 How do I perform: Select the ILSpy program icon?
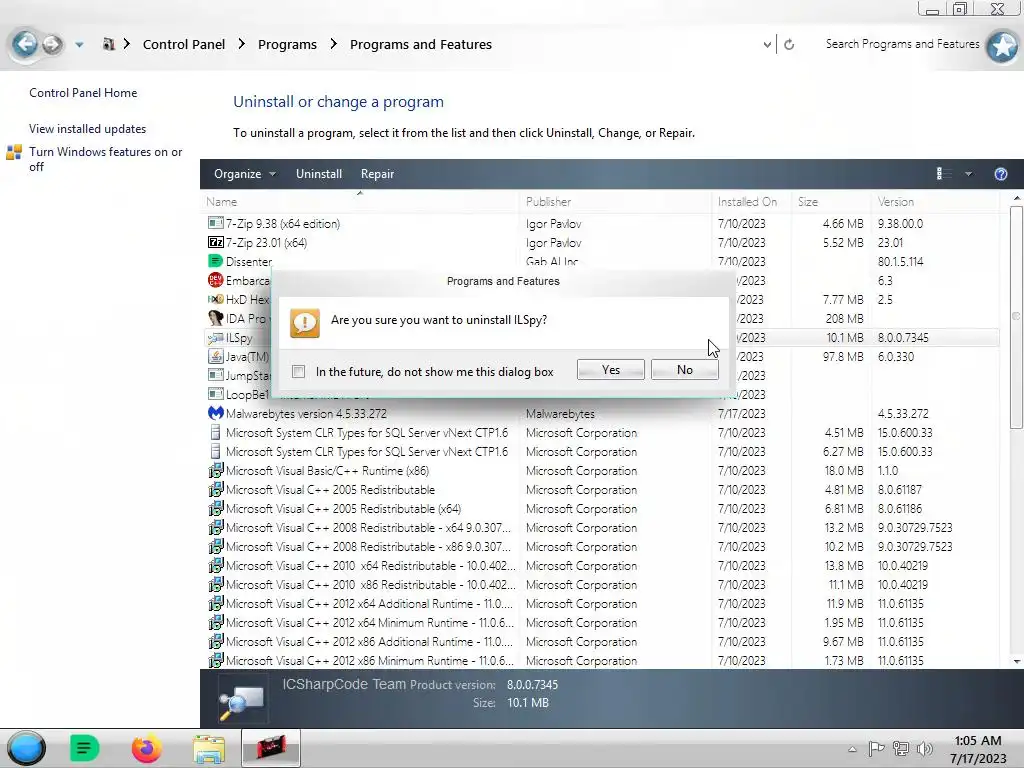tap(216, 338)
